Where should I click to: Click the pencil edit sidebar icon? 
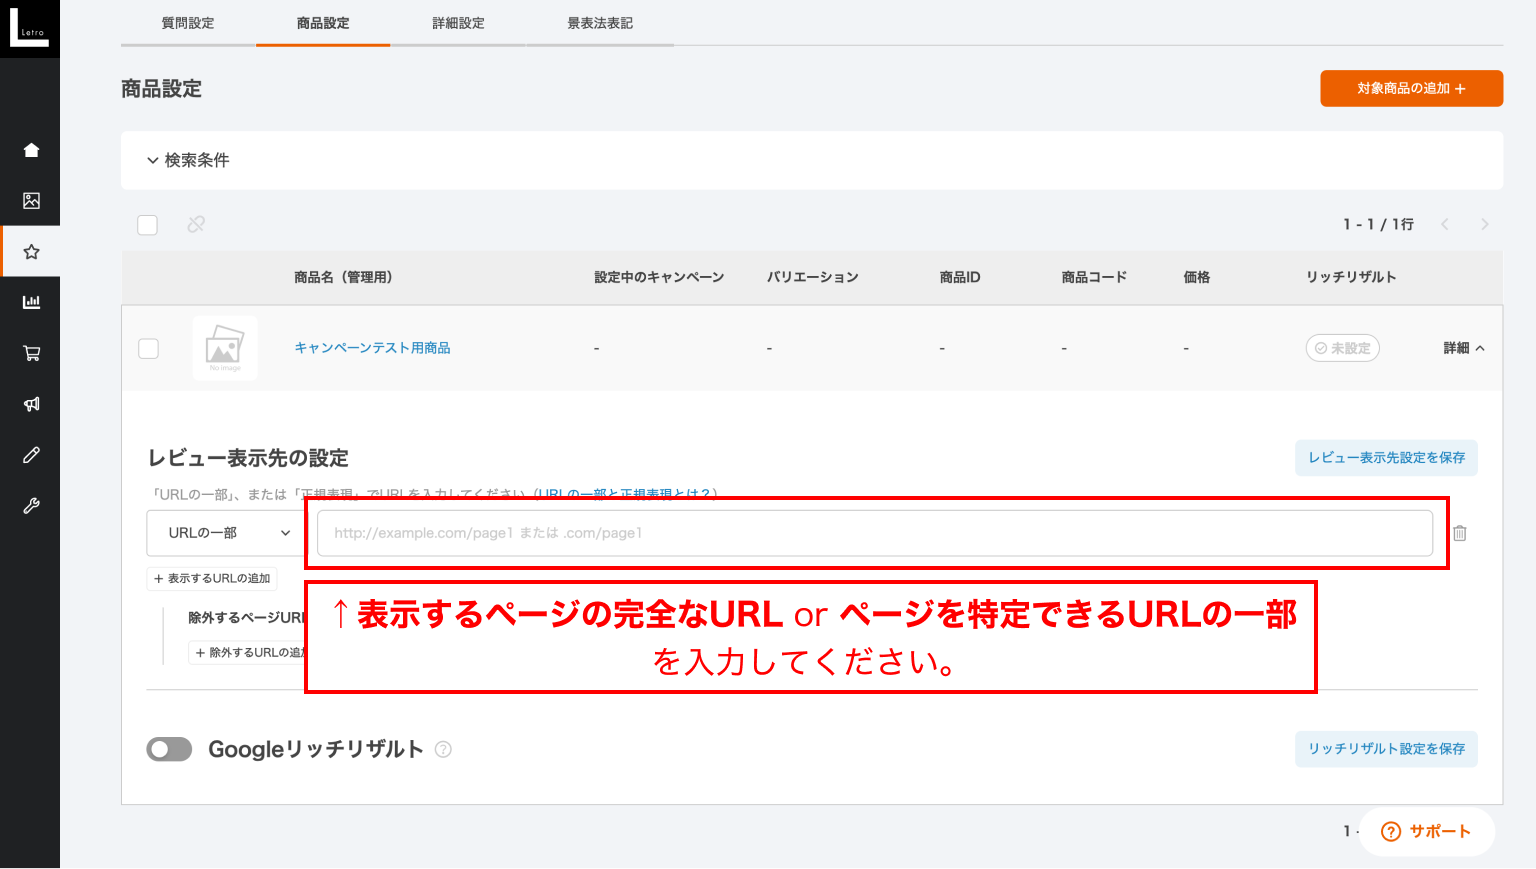[x=31, y=455]
